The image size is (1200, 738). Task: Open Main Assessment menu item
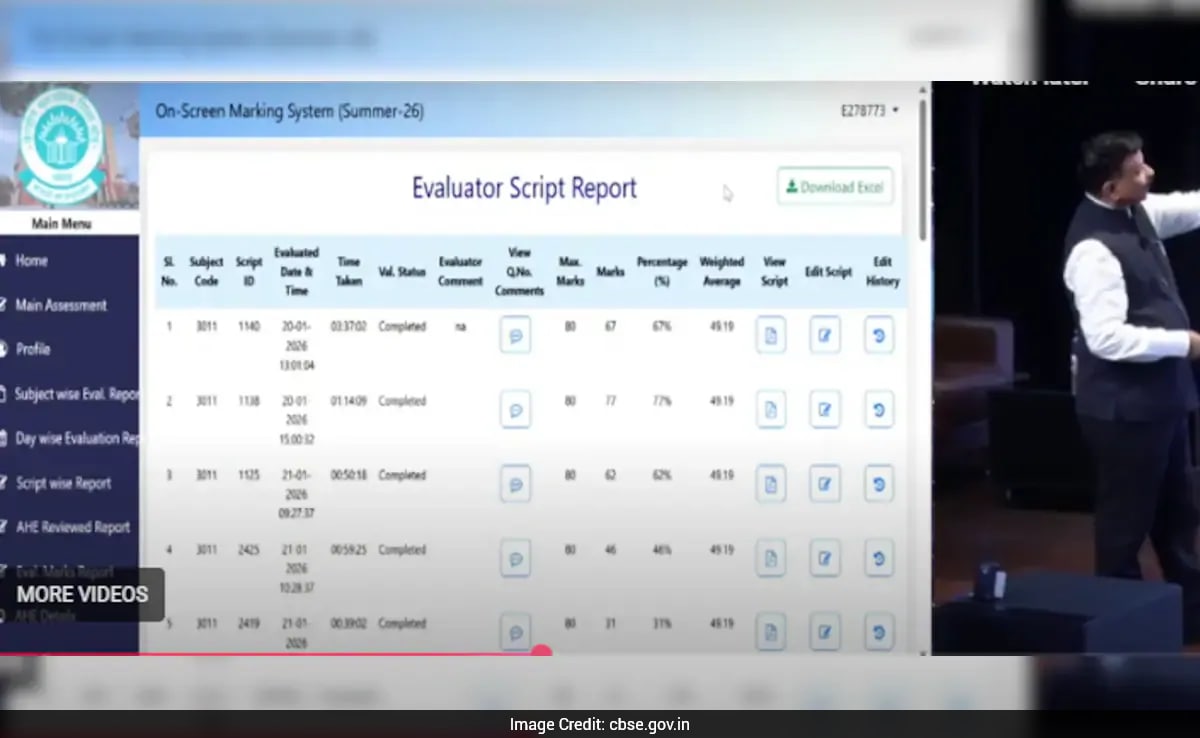[x=60, y=305]
